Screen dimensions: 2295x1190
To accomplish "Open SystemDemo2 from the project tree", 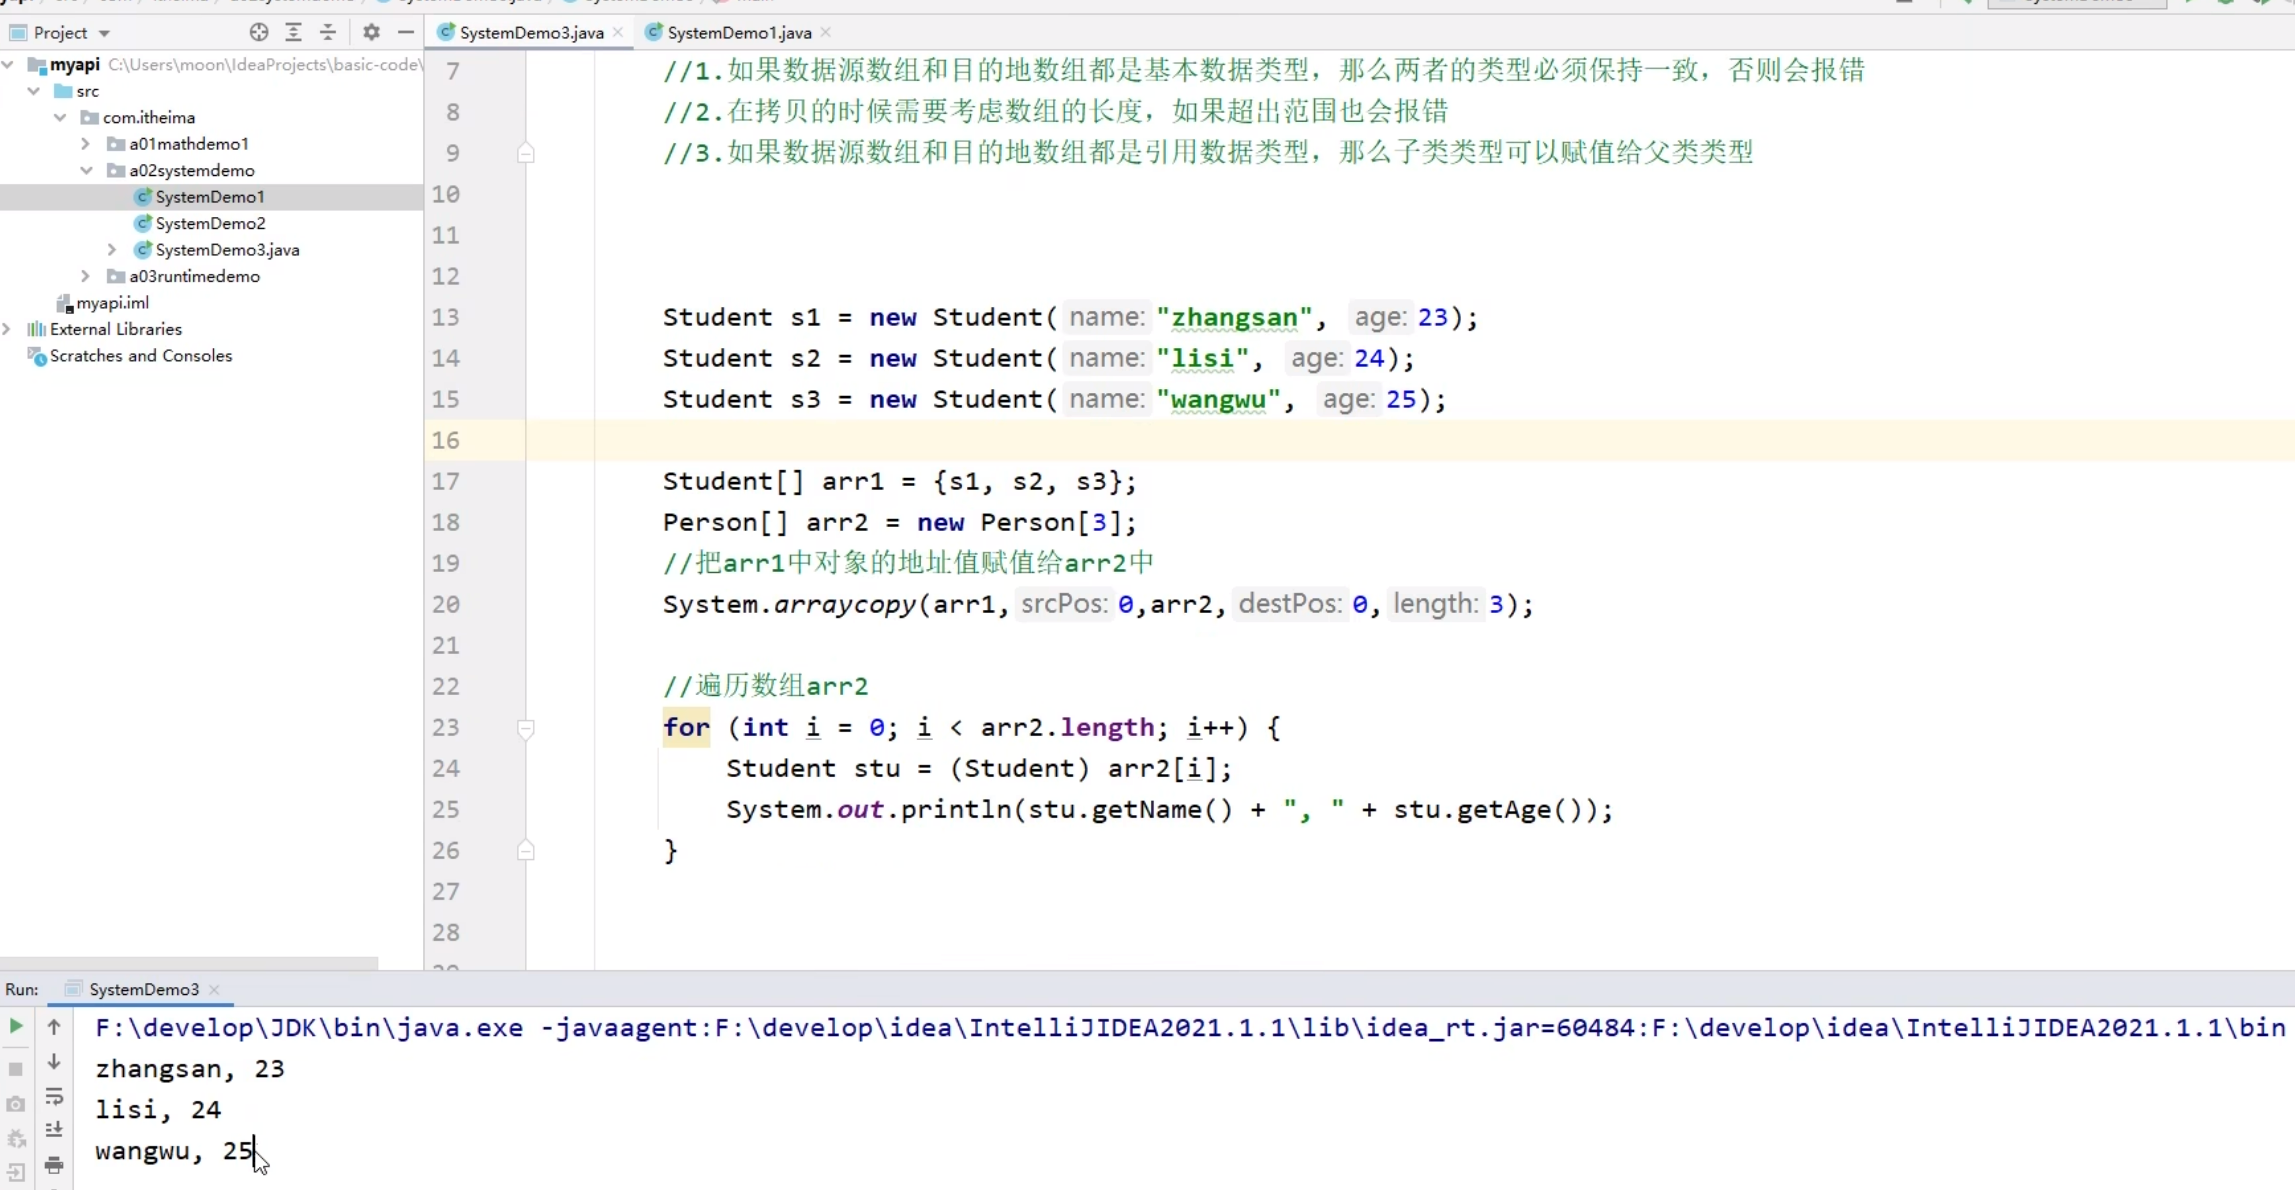I will coord(210,223).
